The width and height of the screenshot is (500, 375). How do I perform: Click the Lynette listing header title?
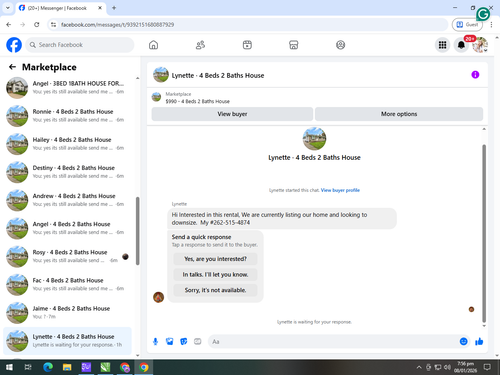218,75
